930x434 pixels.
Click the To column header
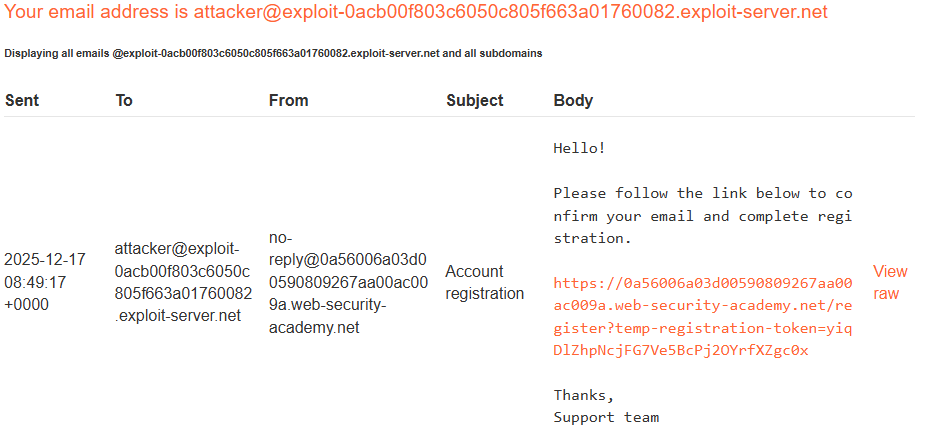point(124,100)
